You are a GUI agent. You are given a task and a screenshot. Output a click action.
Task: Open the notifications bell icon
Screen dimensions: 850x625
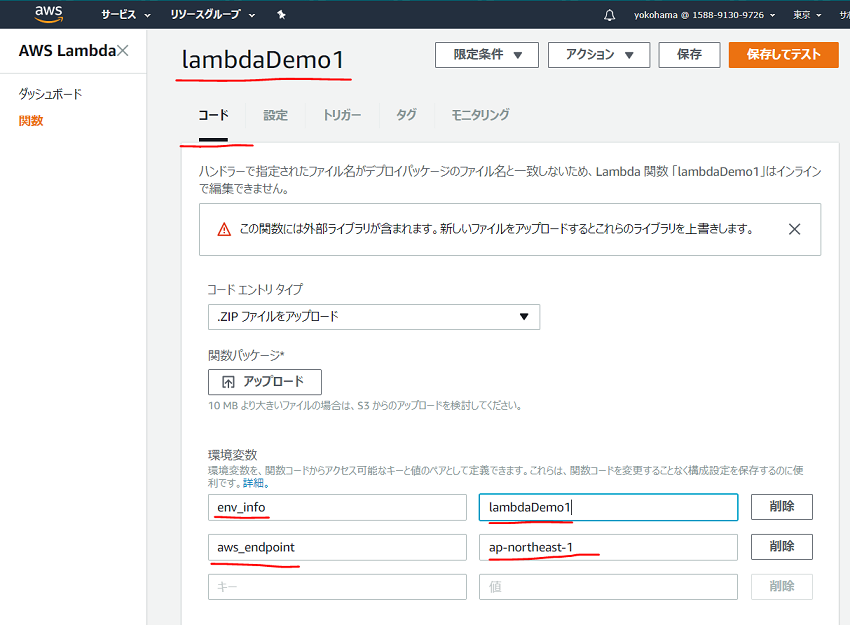[x=609, y=15]
